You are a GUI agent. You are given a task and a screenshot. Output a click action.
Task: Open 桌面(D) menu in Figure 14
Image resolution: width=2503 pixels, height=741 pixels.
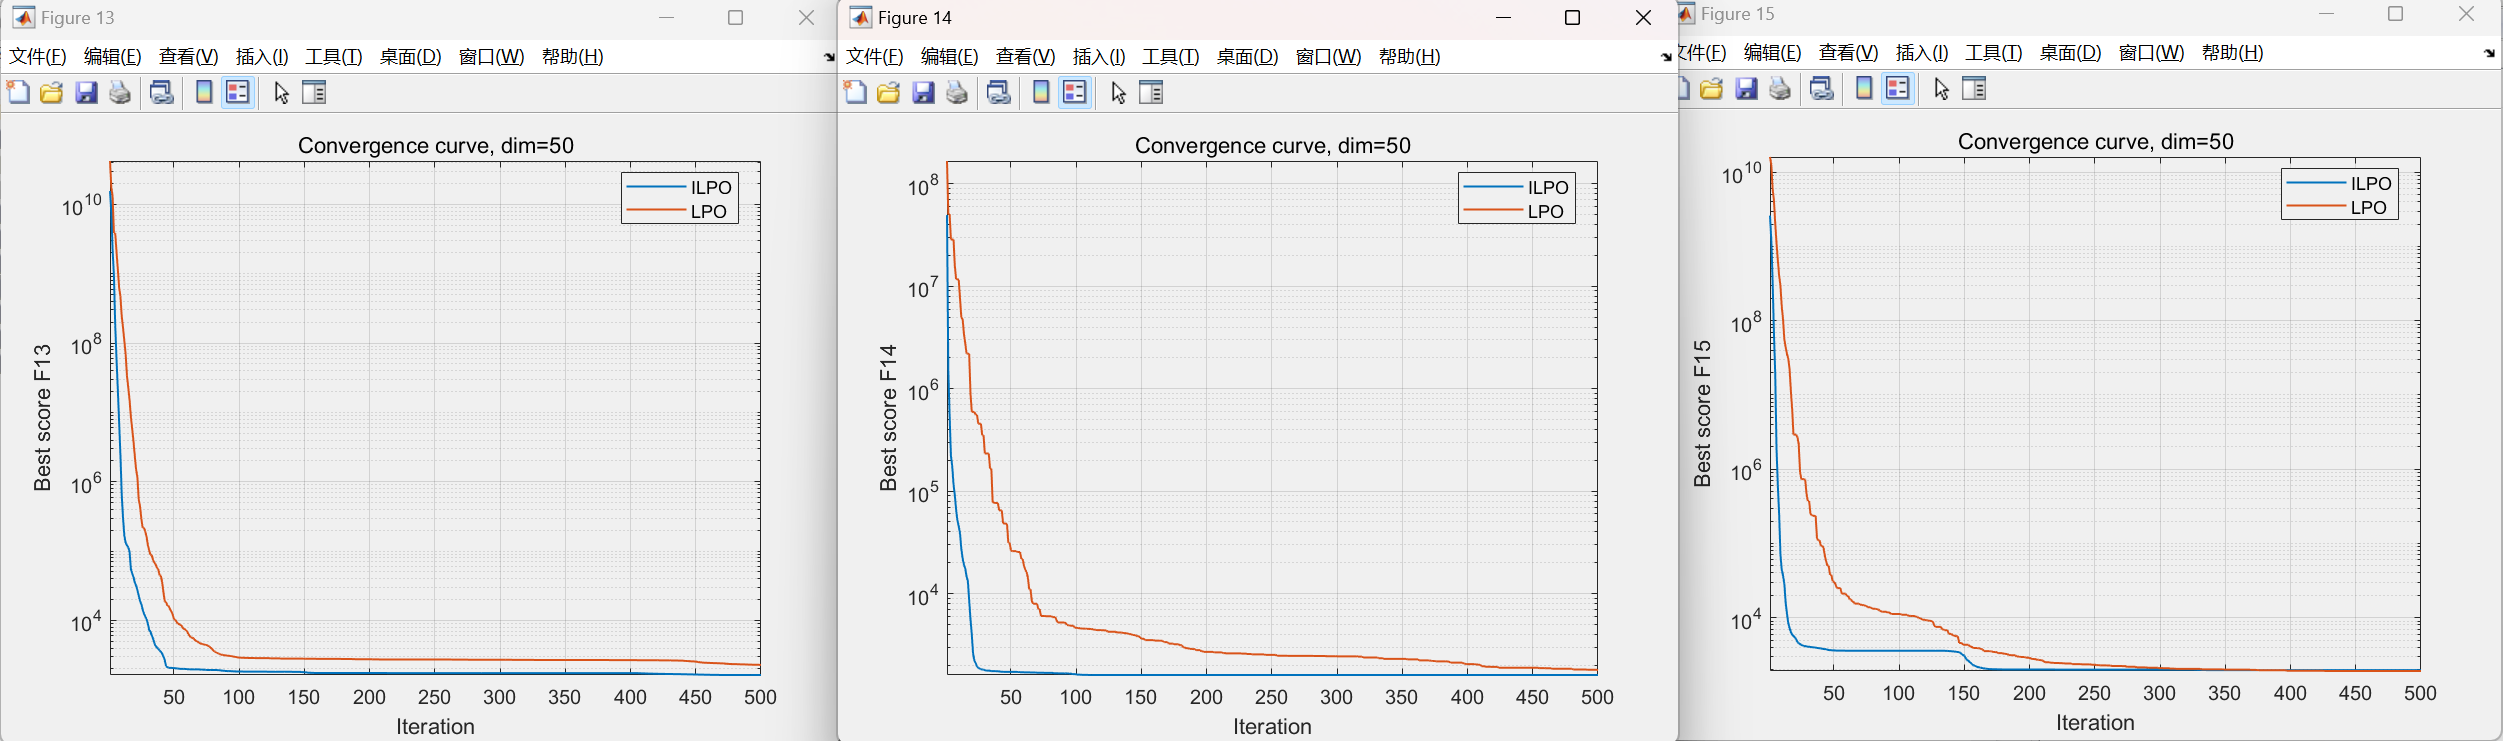tap(1247, 57)
